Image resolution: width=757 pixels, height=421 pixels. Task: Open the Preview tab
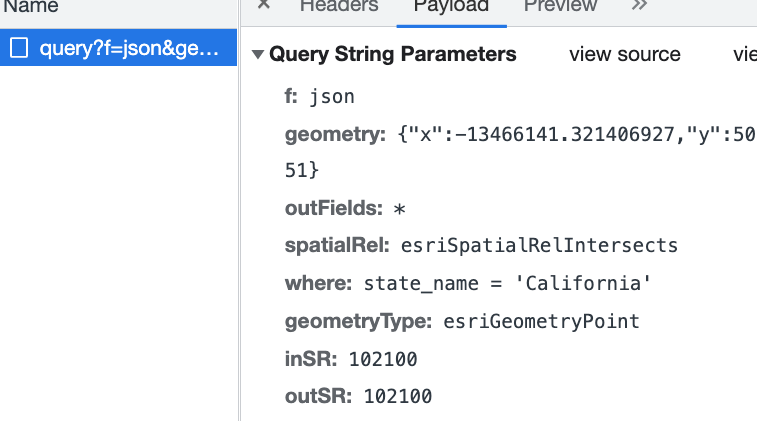click(x=560, y=6)
